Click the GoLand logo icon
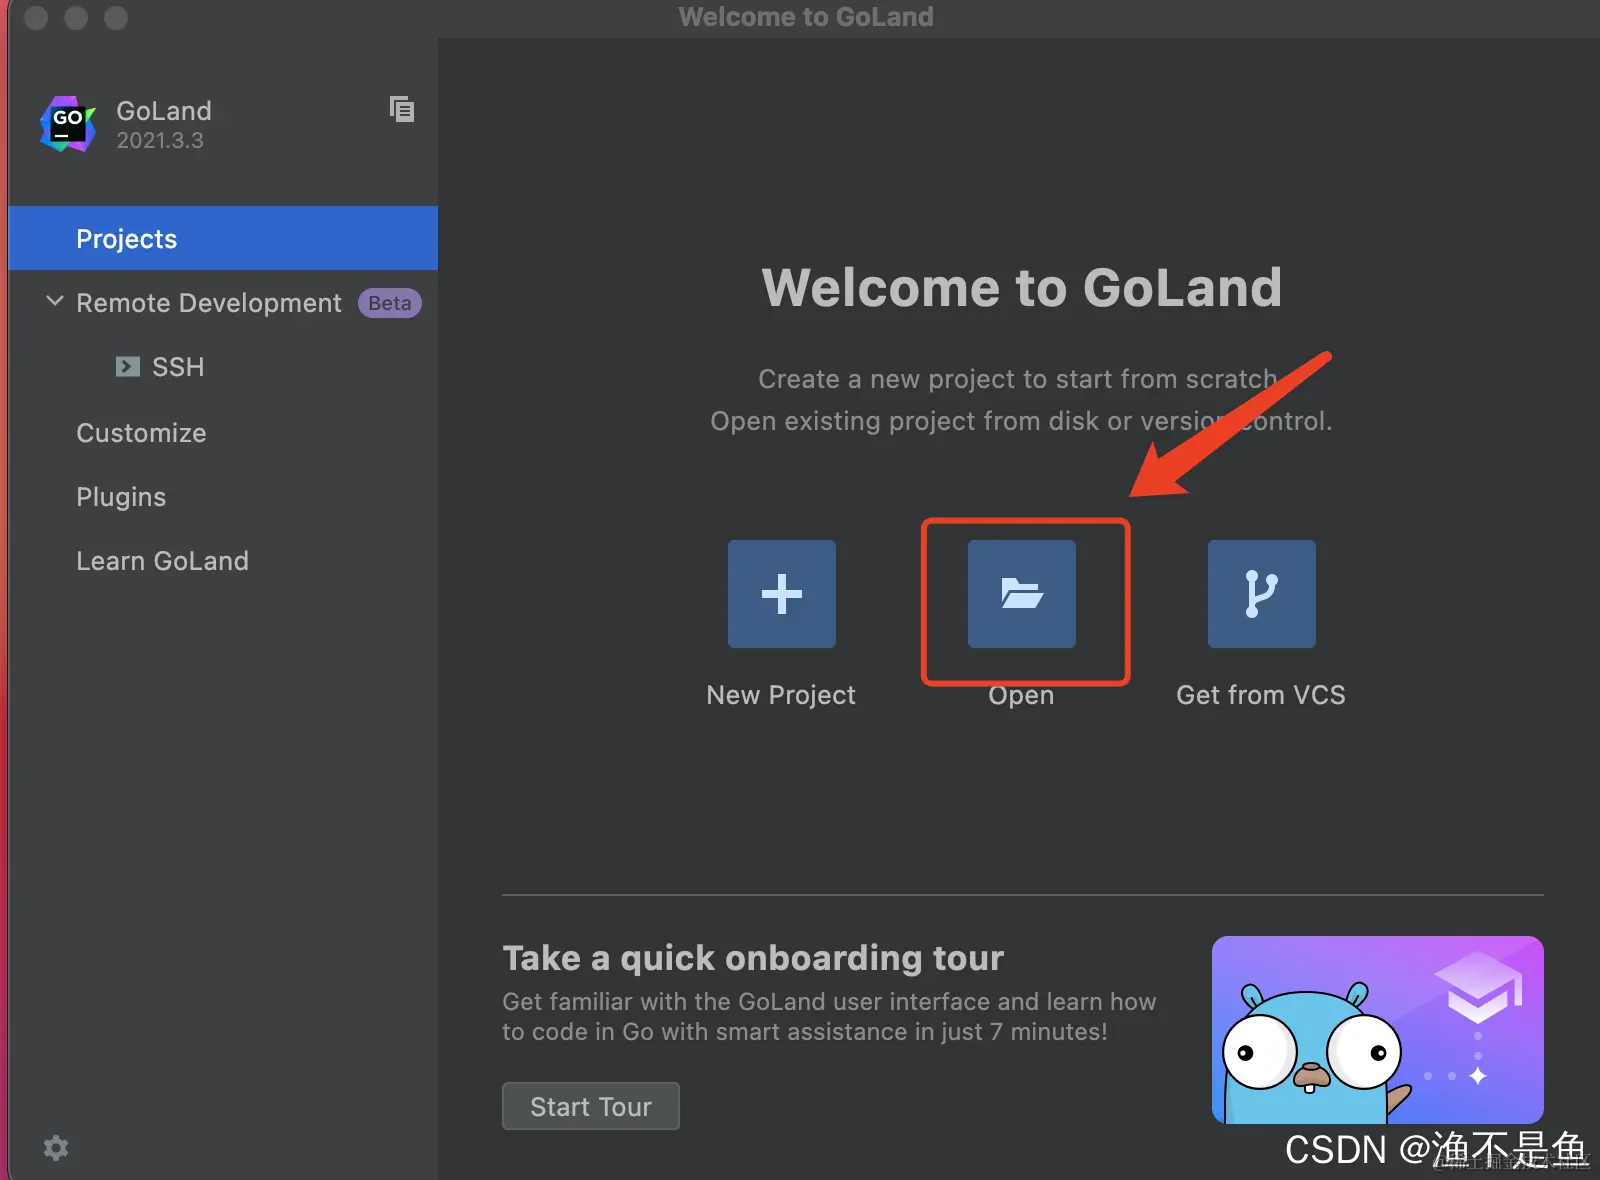Image resolution: width=1600 pixels, height=1180 pixels. [x=68, y=124]
